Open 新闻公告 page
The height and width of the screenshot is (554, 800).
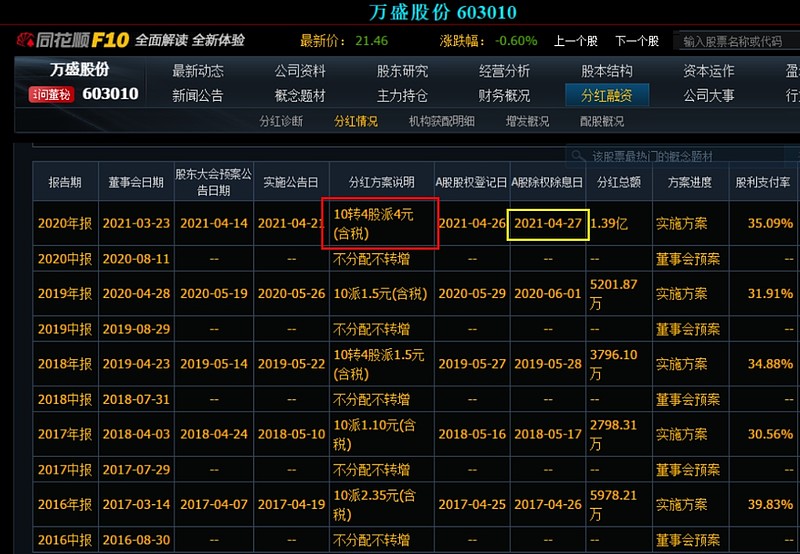197,96
